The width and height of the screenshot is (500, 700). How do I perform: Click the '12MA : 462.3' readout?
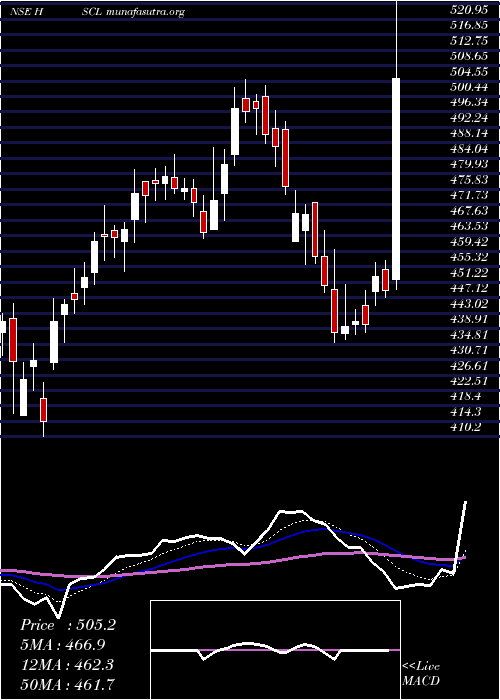click(x=67, y=665)
